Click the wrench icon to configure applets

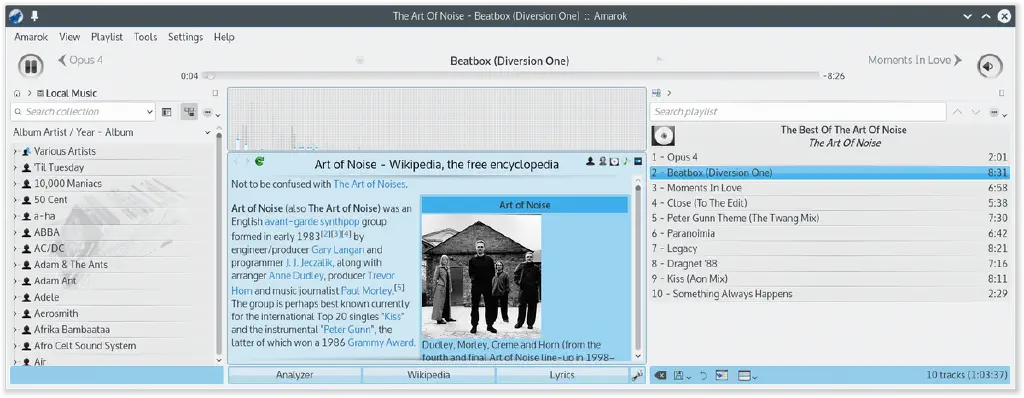pyautogui.click(x=637, y=375)
